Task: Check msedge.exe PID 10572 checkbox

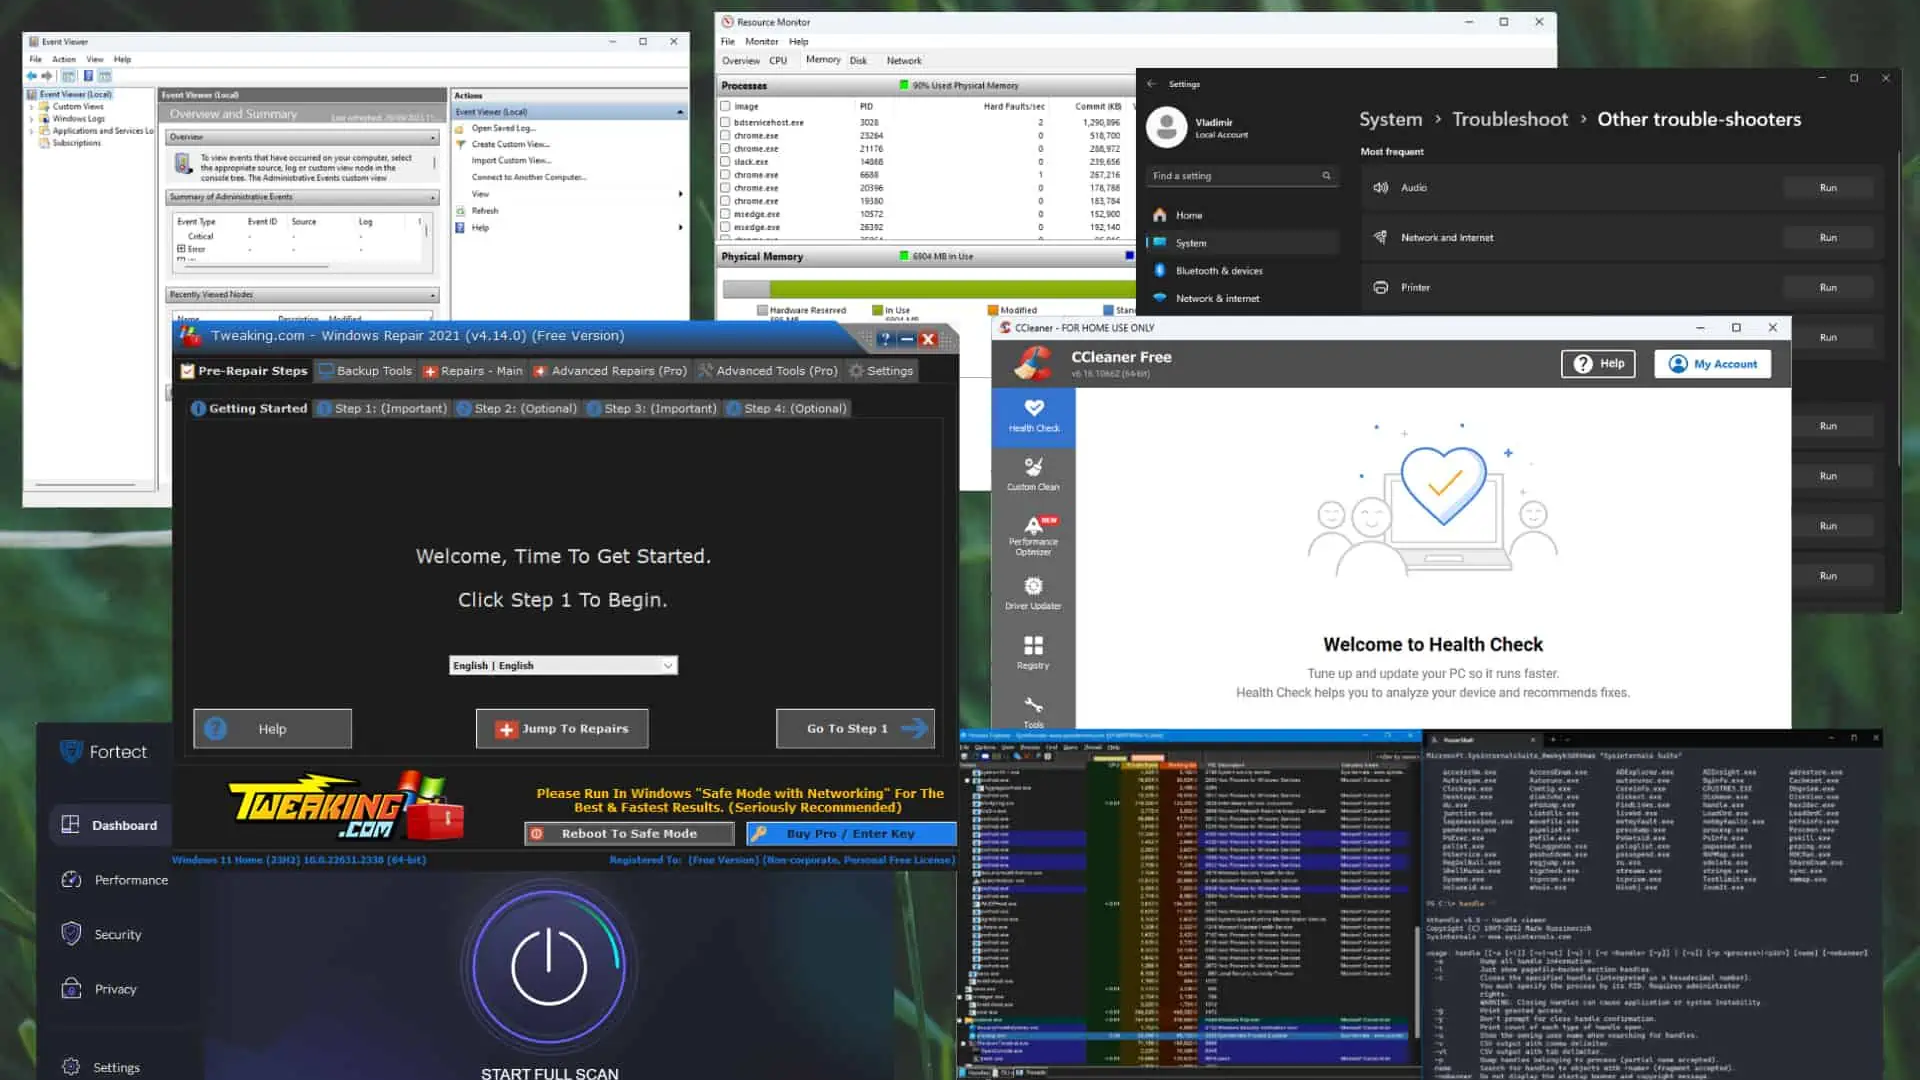Action: [726, 214]
